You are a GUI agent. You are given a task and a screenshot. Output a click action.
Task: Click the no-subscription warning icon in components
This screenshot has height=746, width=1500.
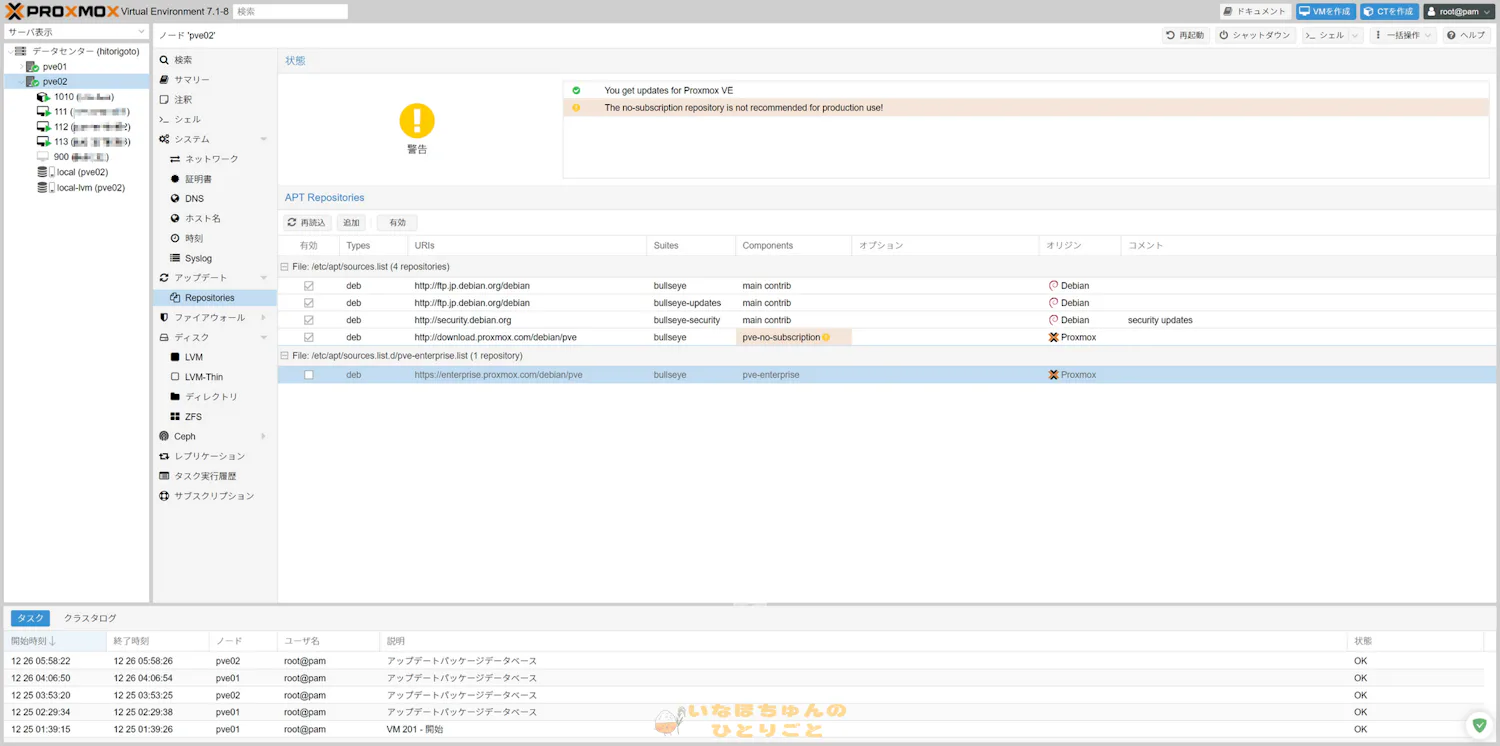(x=826, y=337)
